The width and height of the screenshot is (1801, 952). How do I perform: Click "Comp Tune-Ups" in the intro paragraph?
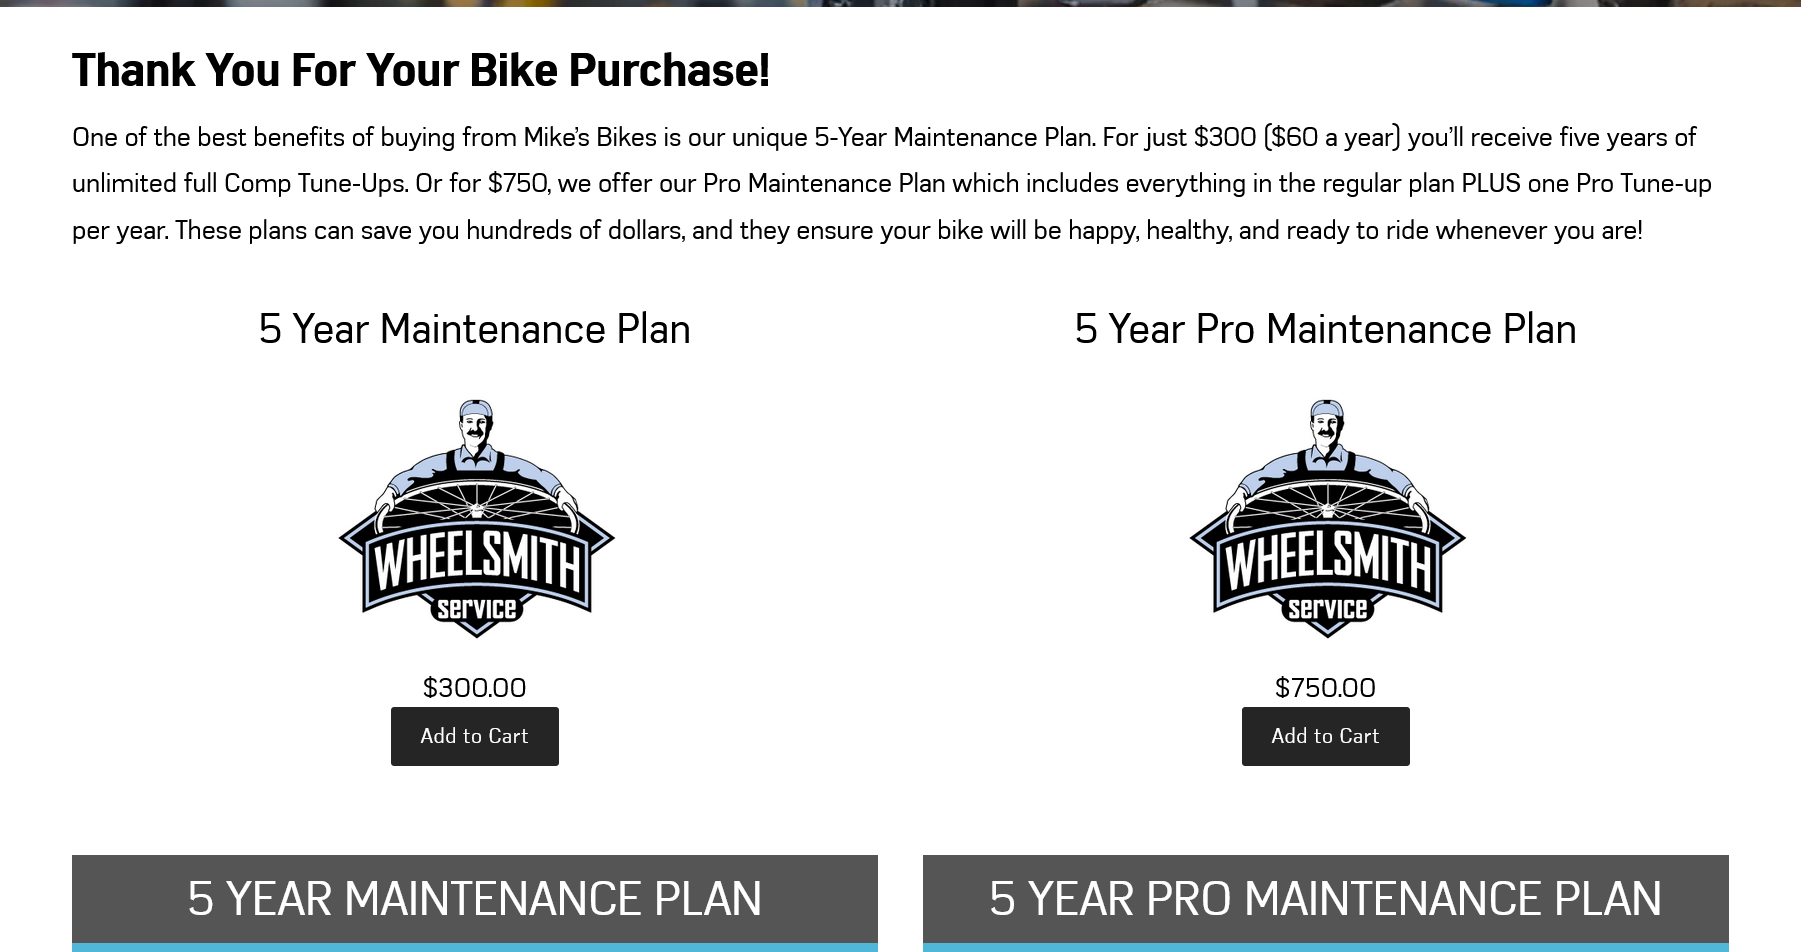315,184
